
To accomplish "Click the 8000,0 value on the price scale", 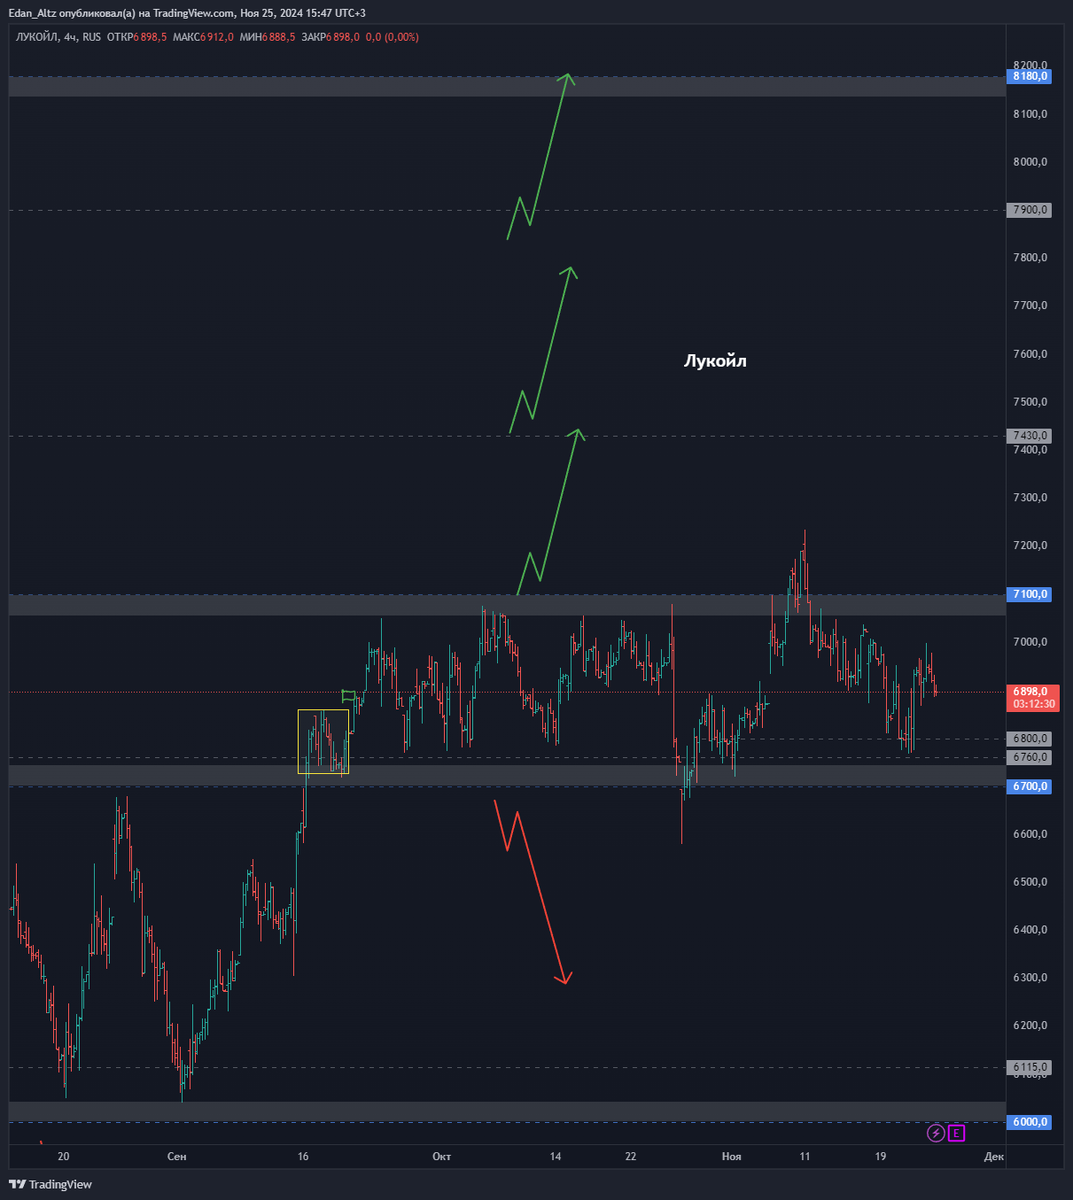I will [1030, 162].
